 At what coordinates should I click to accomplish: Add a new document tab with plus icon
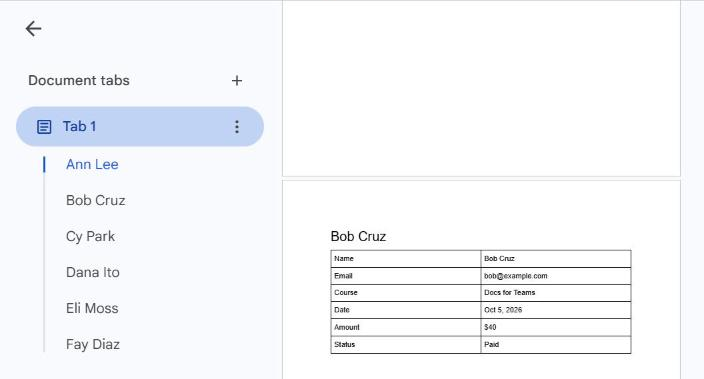click(237, 81)
